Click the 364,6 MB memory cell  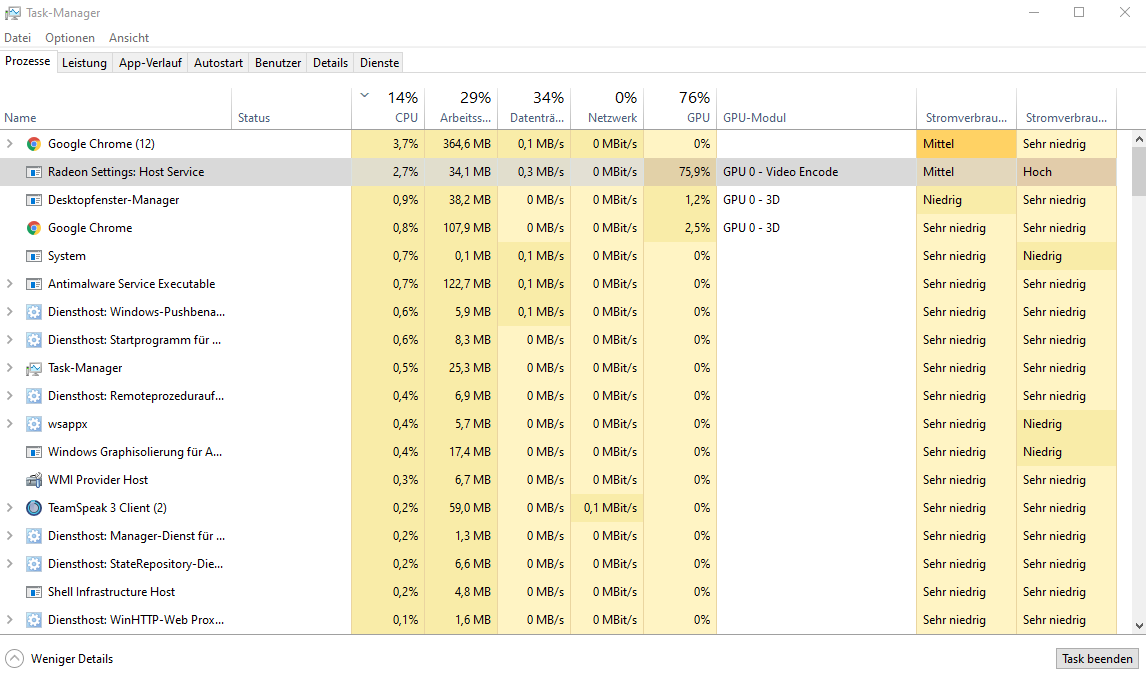(461, 144)
